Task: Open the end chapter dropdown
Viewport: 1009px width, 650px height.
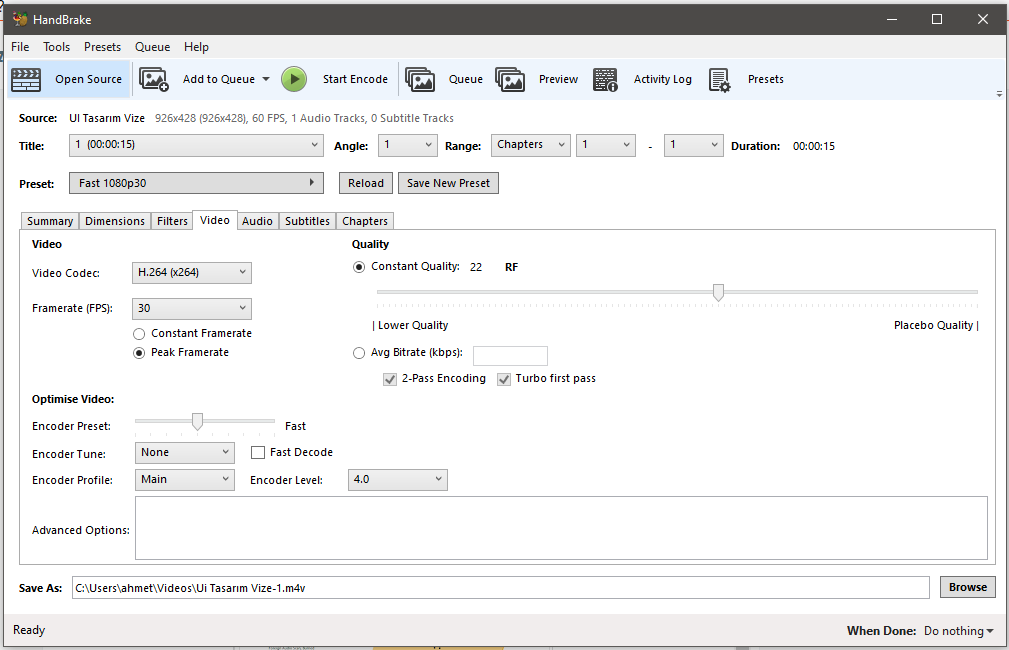Action: (694, 145)
